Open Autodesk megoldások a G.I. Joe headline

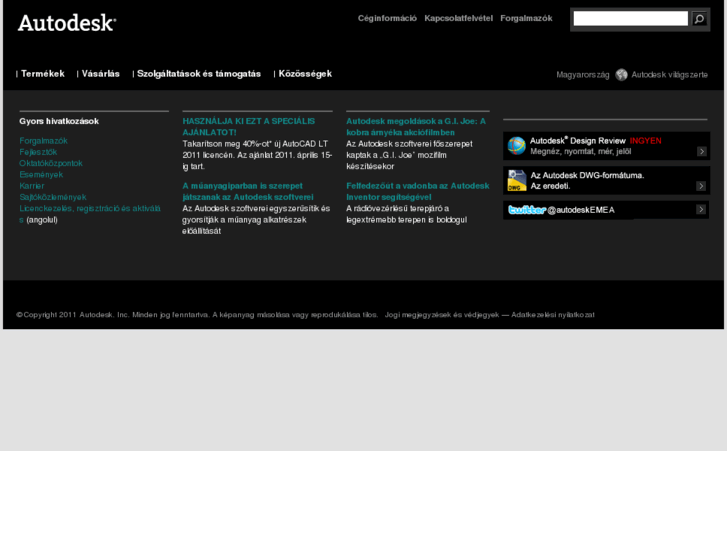(416, 127)
